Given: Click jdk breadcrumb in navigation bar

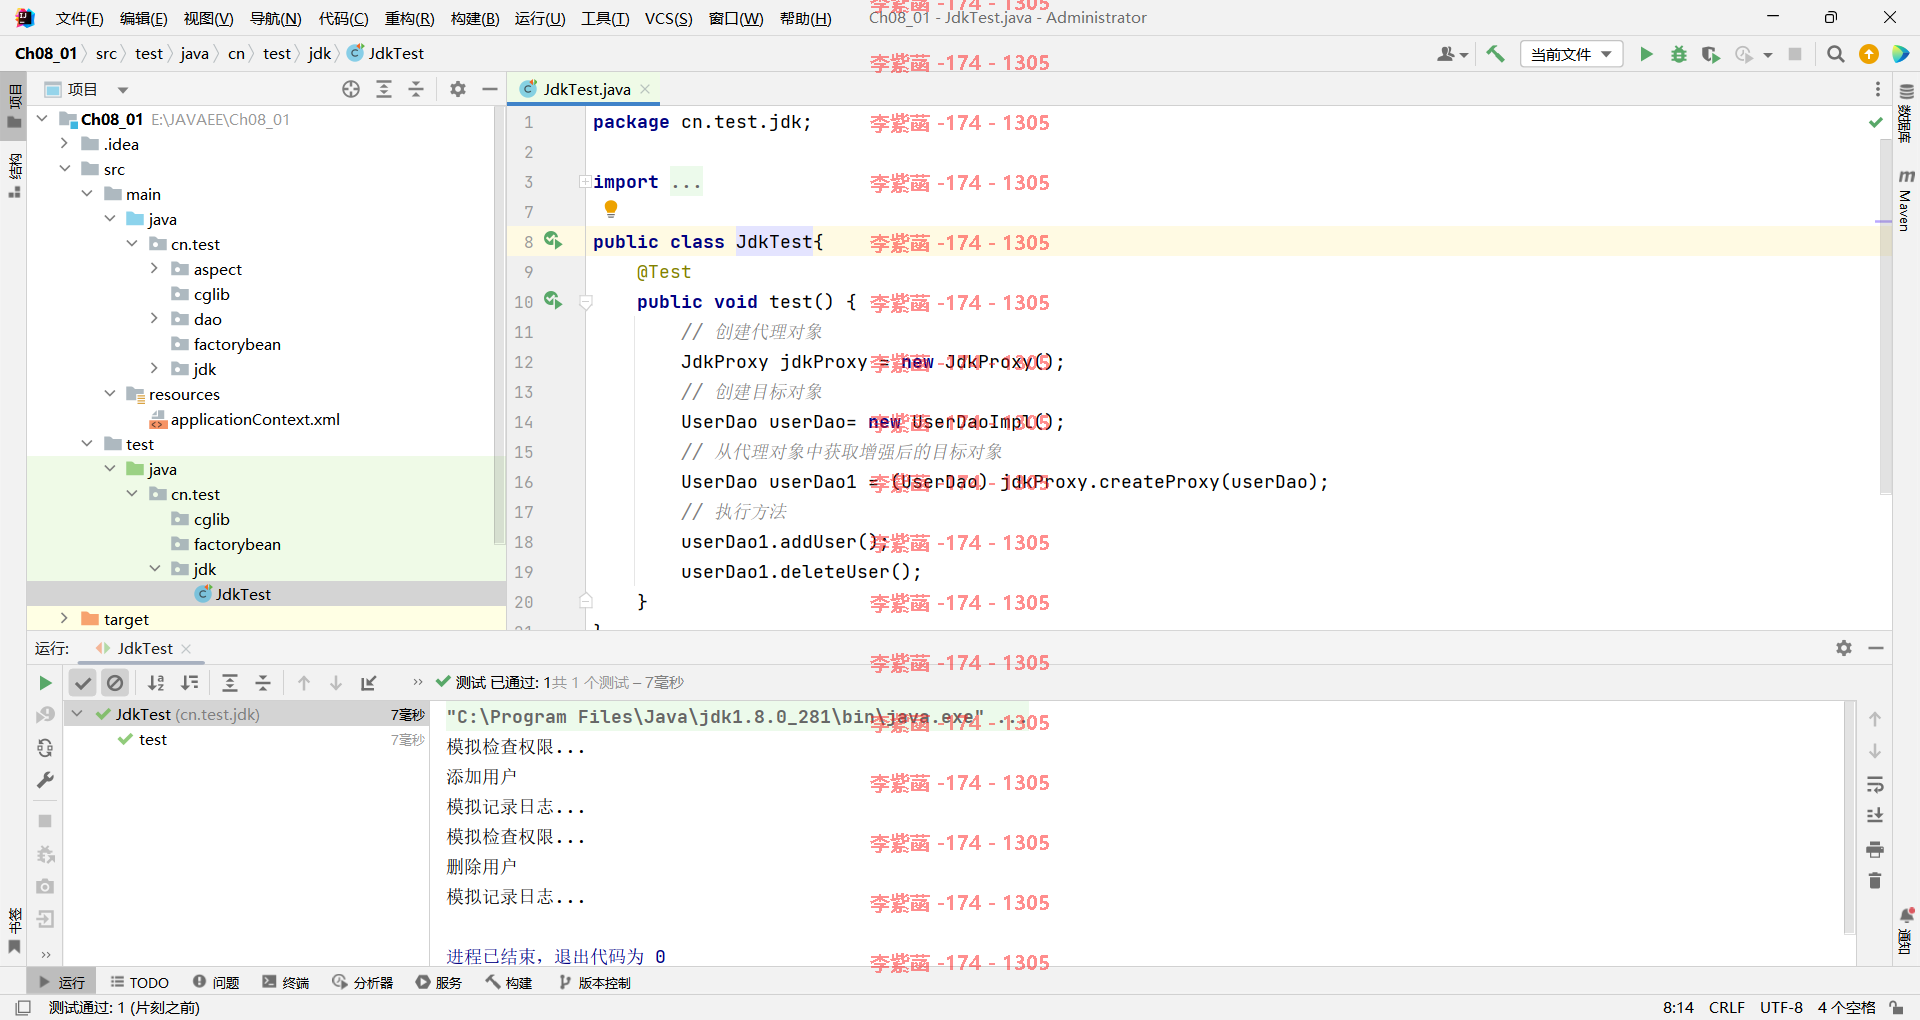Looking at the screenshot, I should click(x=319, y=53).
